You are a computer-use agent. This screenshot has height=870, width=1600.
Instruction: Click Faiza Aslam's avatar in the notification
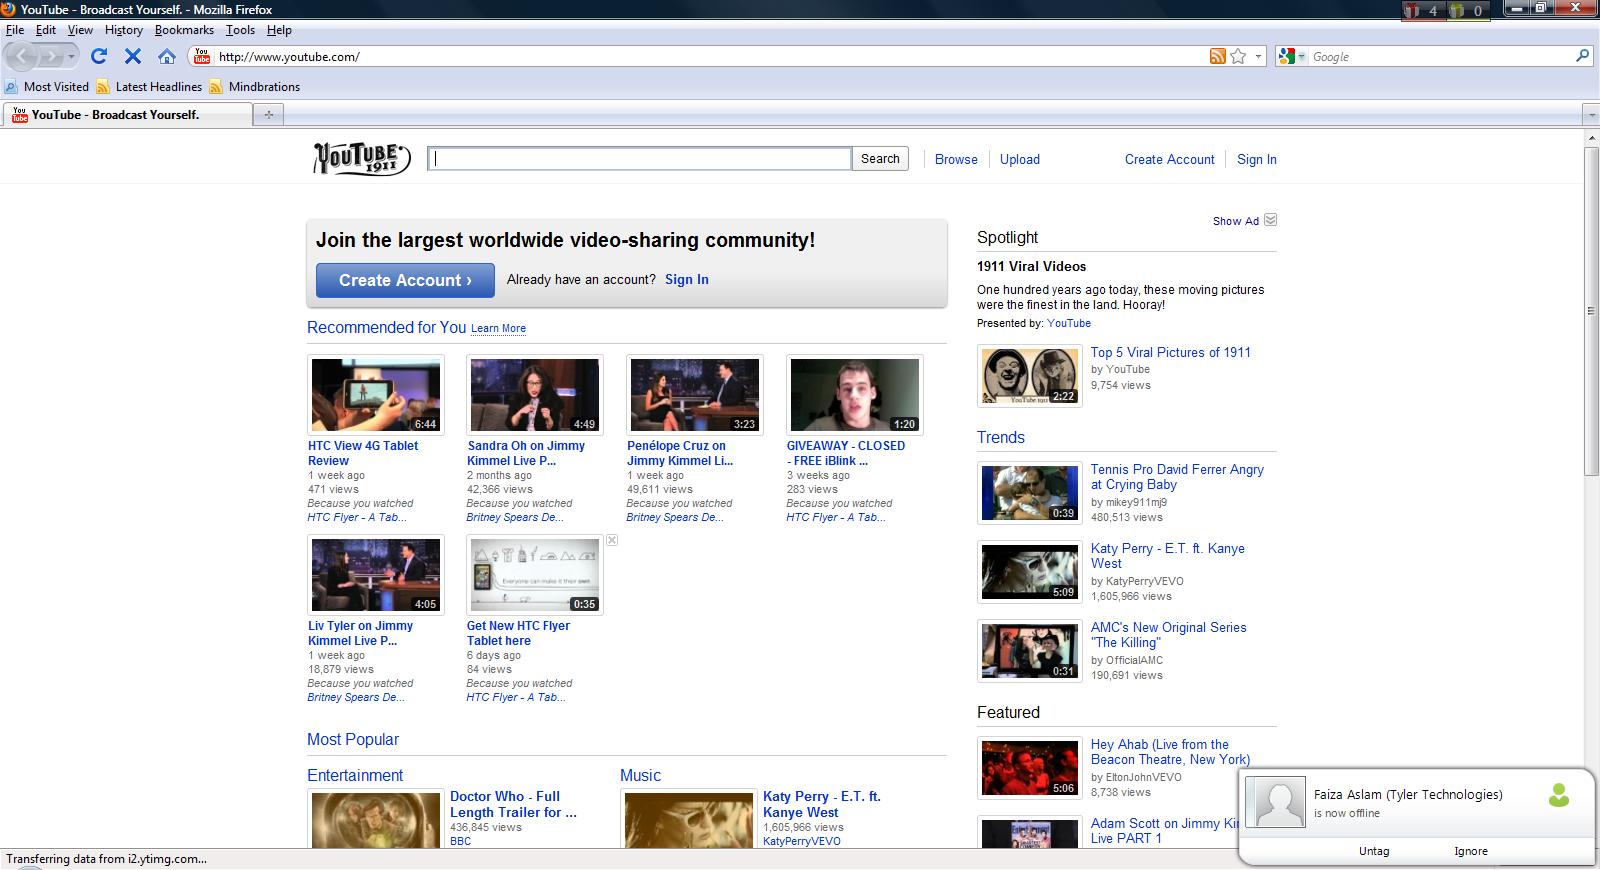tap(1279, 802)
